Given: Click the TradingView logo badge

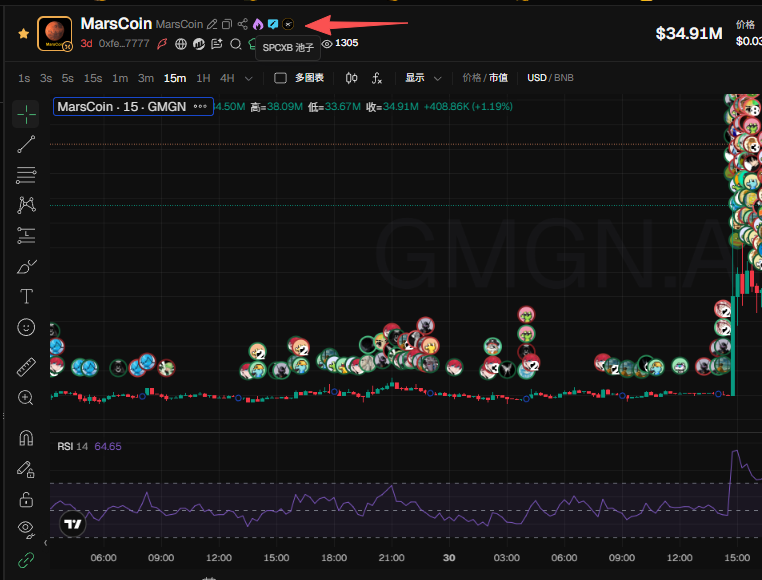Looking at the screenshot, I should click(x=73, y=524).
